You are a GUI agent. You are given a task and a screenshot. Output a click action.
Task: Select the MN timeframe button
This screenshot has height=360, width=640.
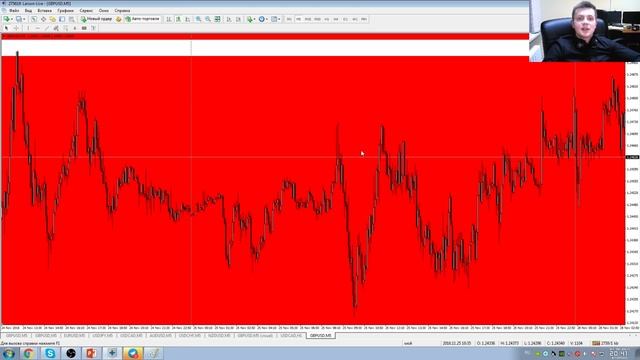(x=364, y=19)
